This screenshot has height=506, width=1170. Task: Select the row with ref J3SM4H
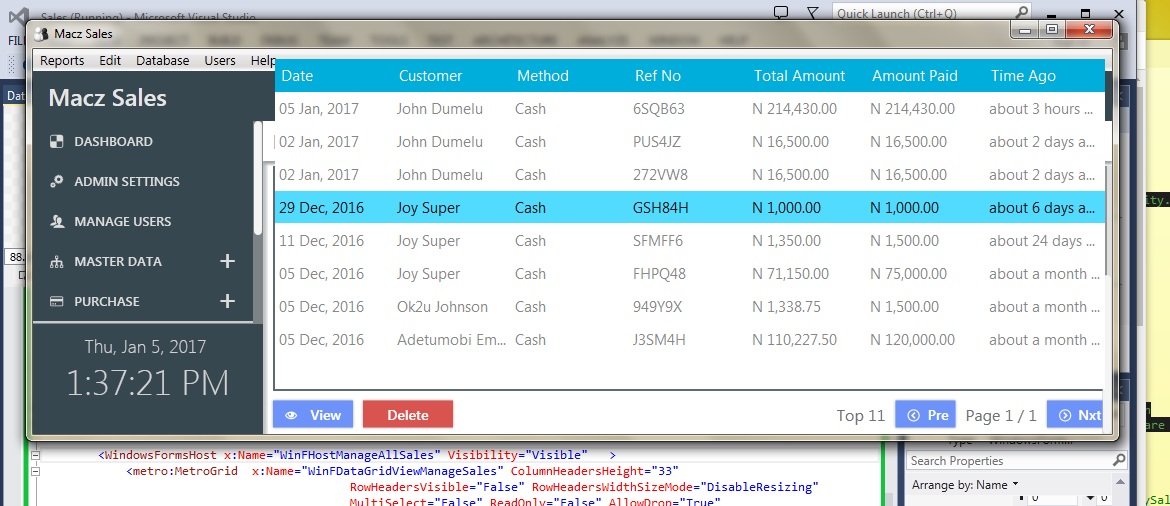click(x=689, y=340)
